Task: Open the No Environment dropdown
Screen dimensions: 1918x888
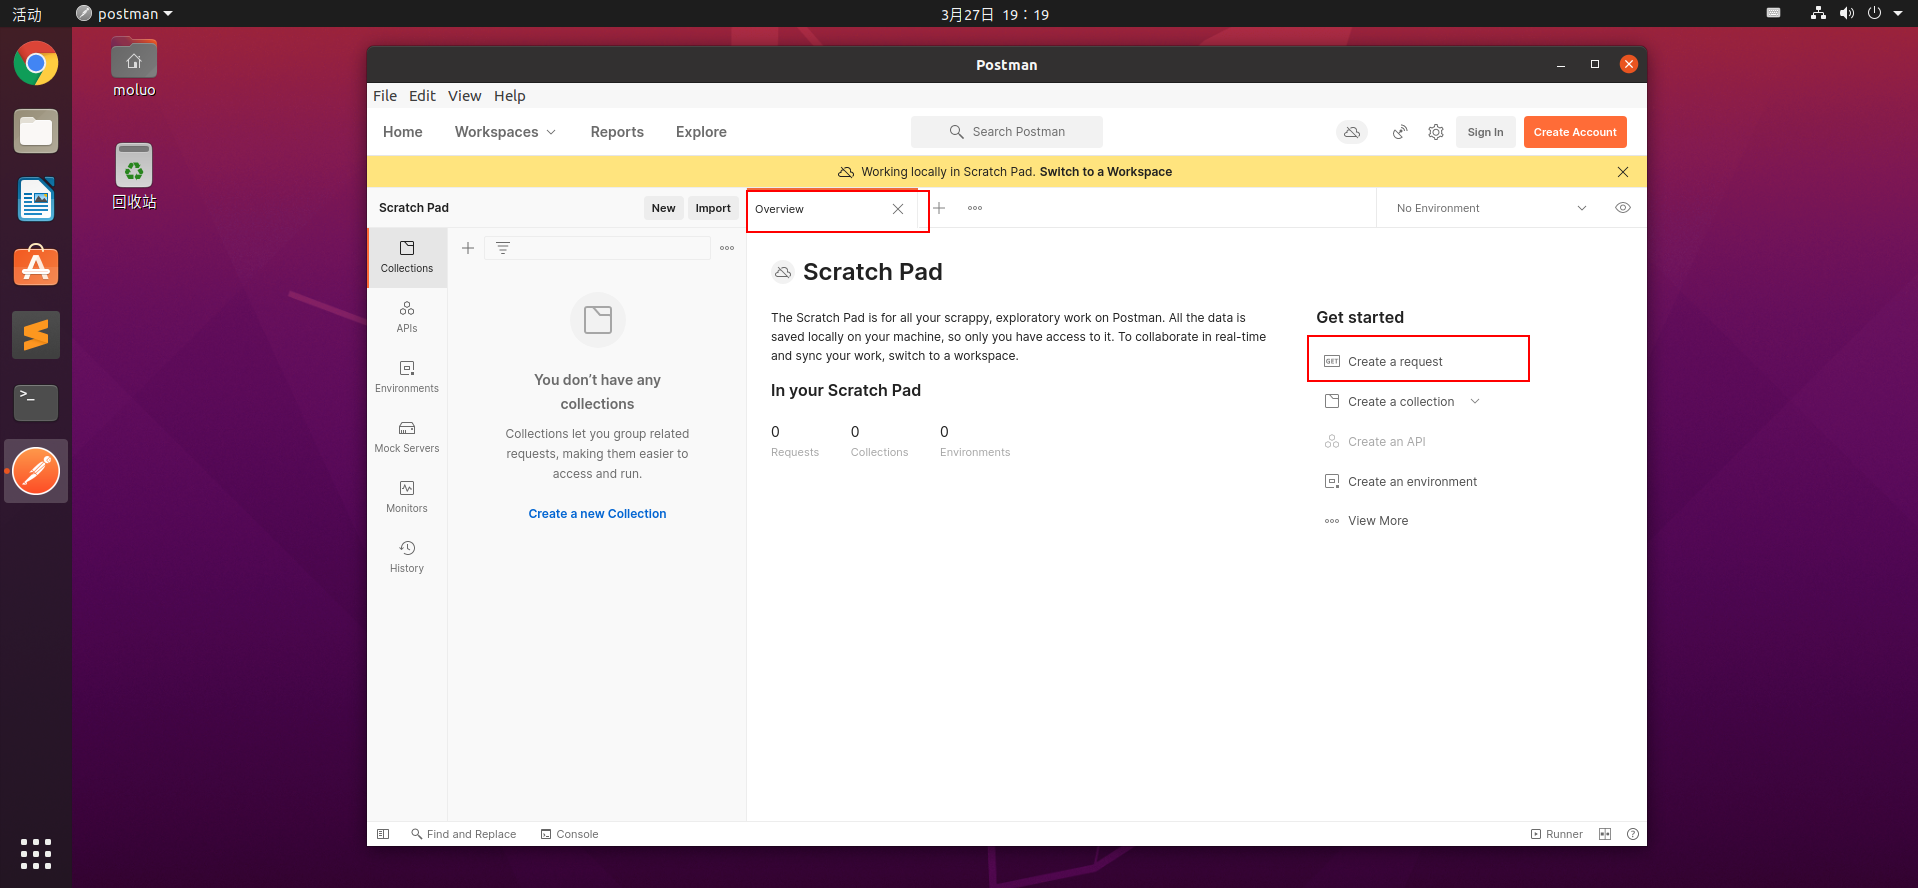Action: click(x=1491, y=208)
